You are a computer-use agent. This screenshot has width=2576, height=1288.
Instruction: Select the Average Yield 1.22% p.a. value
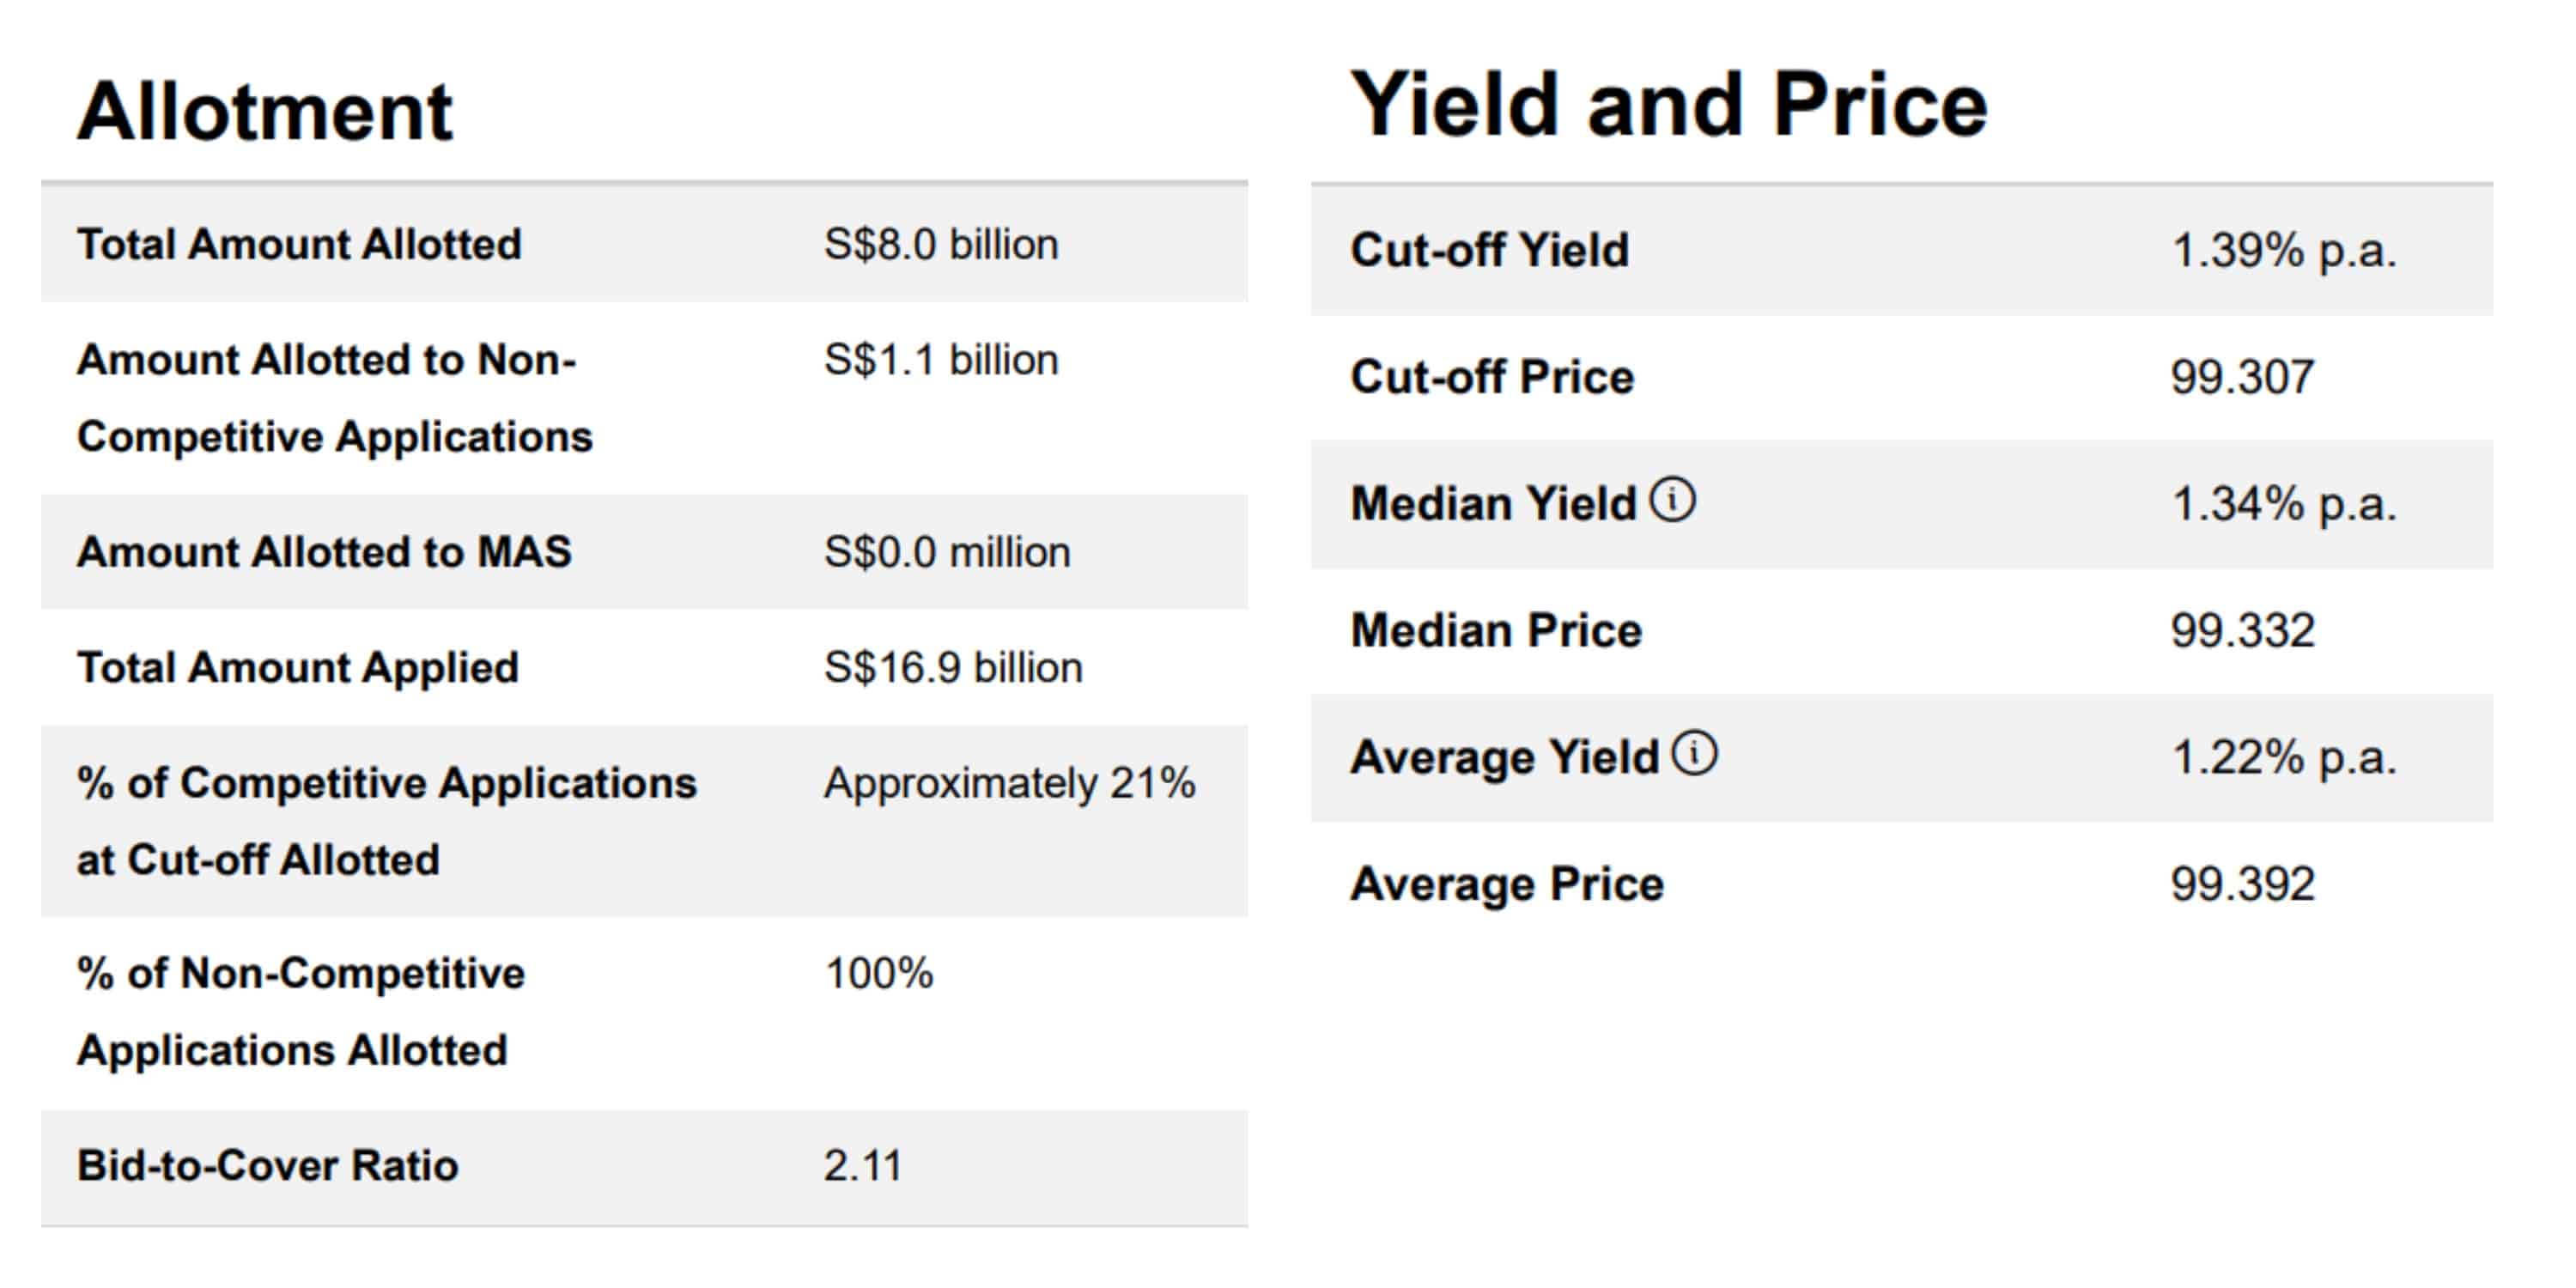pos(2283,757)
